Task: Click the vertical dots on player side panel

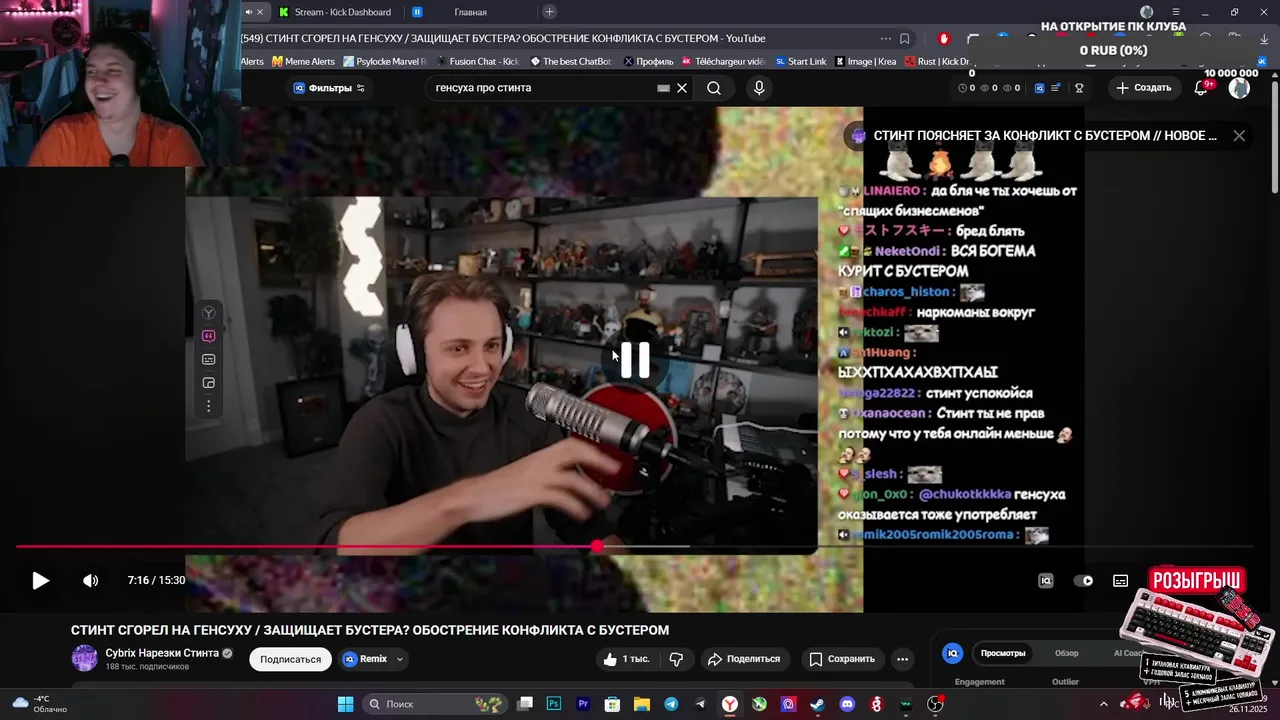Action: coord(208,406)
